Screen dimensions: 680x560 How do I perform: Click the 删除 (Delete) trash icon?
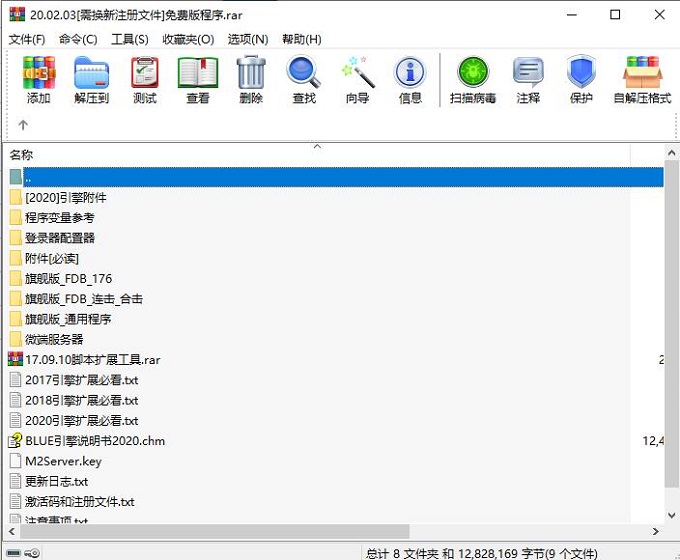point(251,72)
